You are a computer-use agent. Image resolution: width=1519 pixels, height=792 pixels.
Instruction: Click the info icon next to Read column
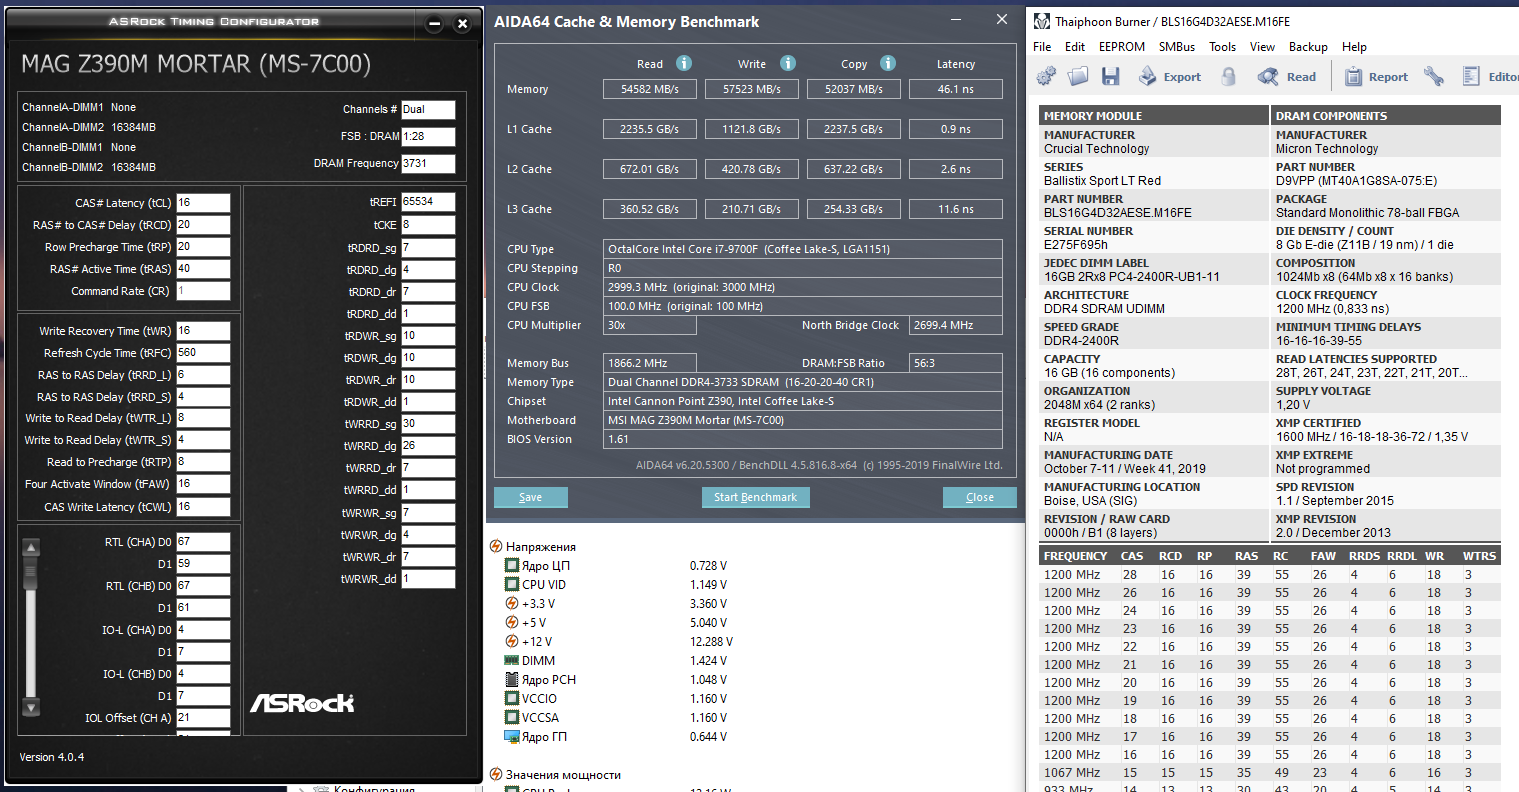click(x=684, y=63)
